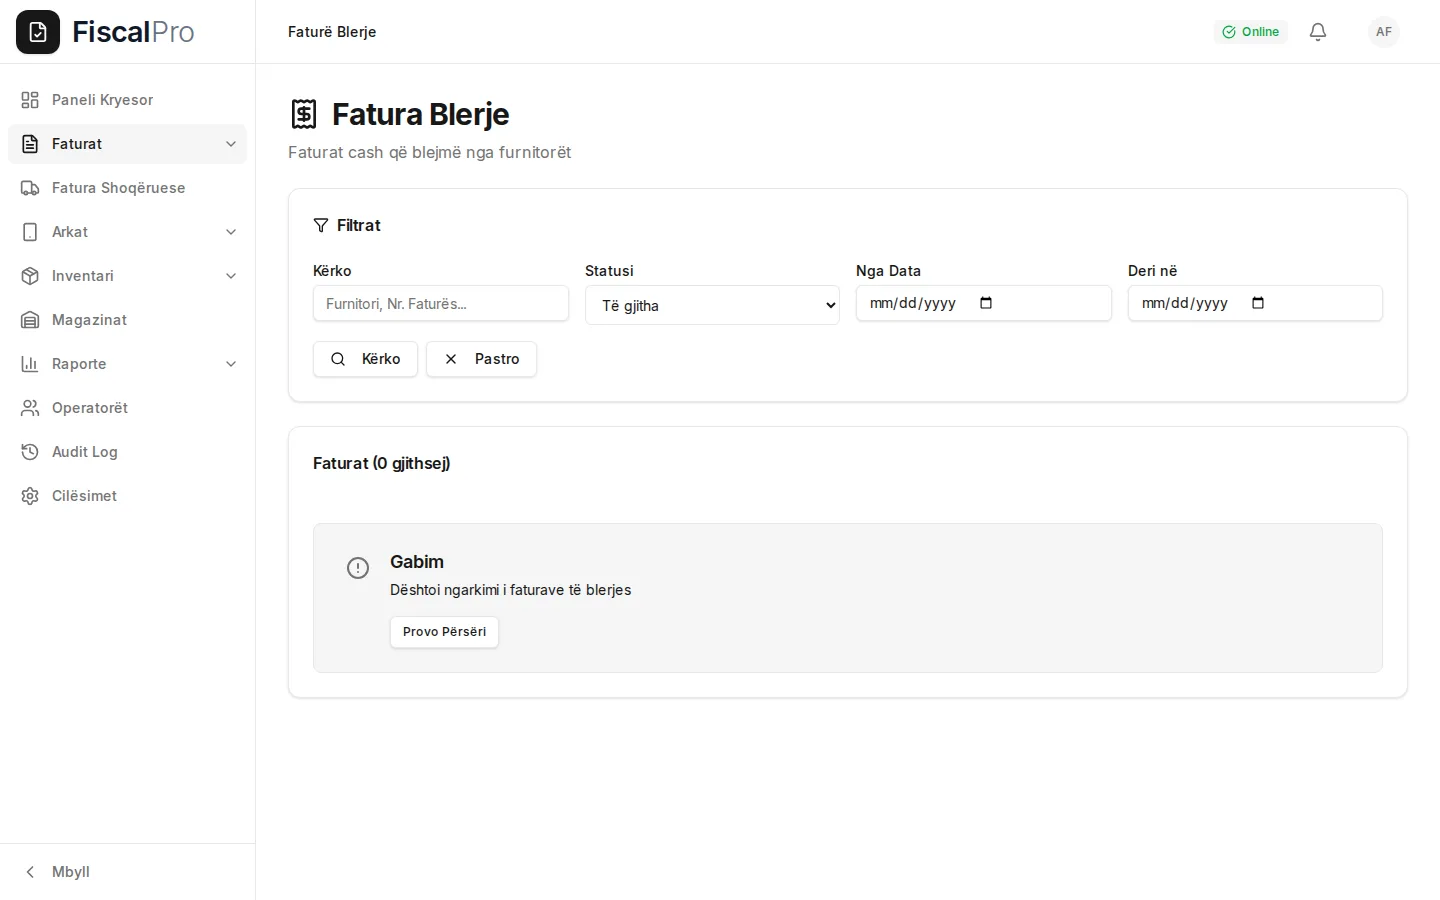Click the Dështoi ngarkimi error message
Viewport: 1440px width, 900px height.
510,590
